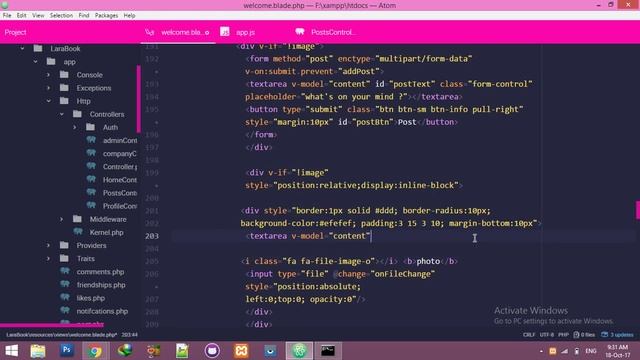Switch to Atom in taskbar
Image resolution: width=640 pixels, height=360 pixels.
[299, 351]
